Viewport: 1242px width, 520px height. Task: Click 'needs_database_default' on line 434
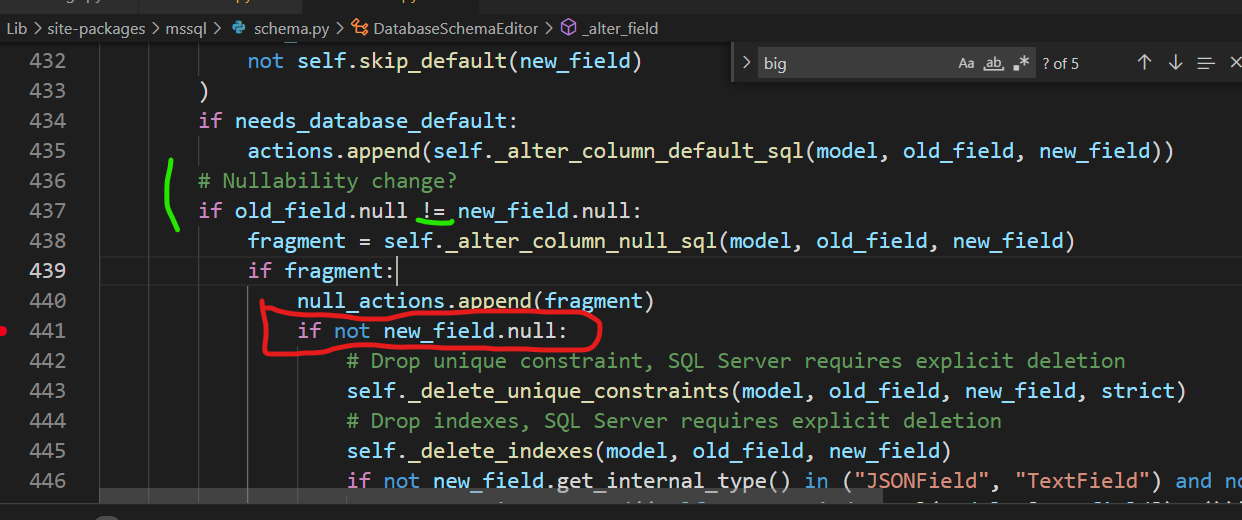coord(371,121)
